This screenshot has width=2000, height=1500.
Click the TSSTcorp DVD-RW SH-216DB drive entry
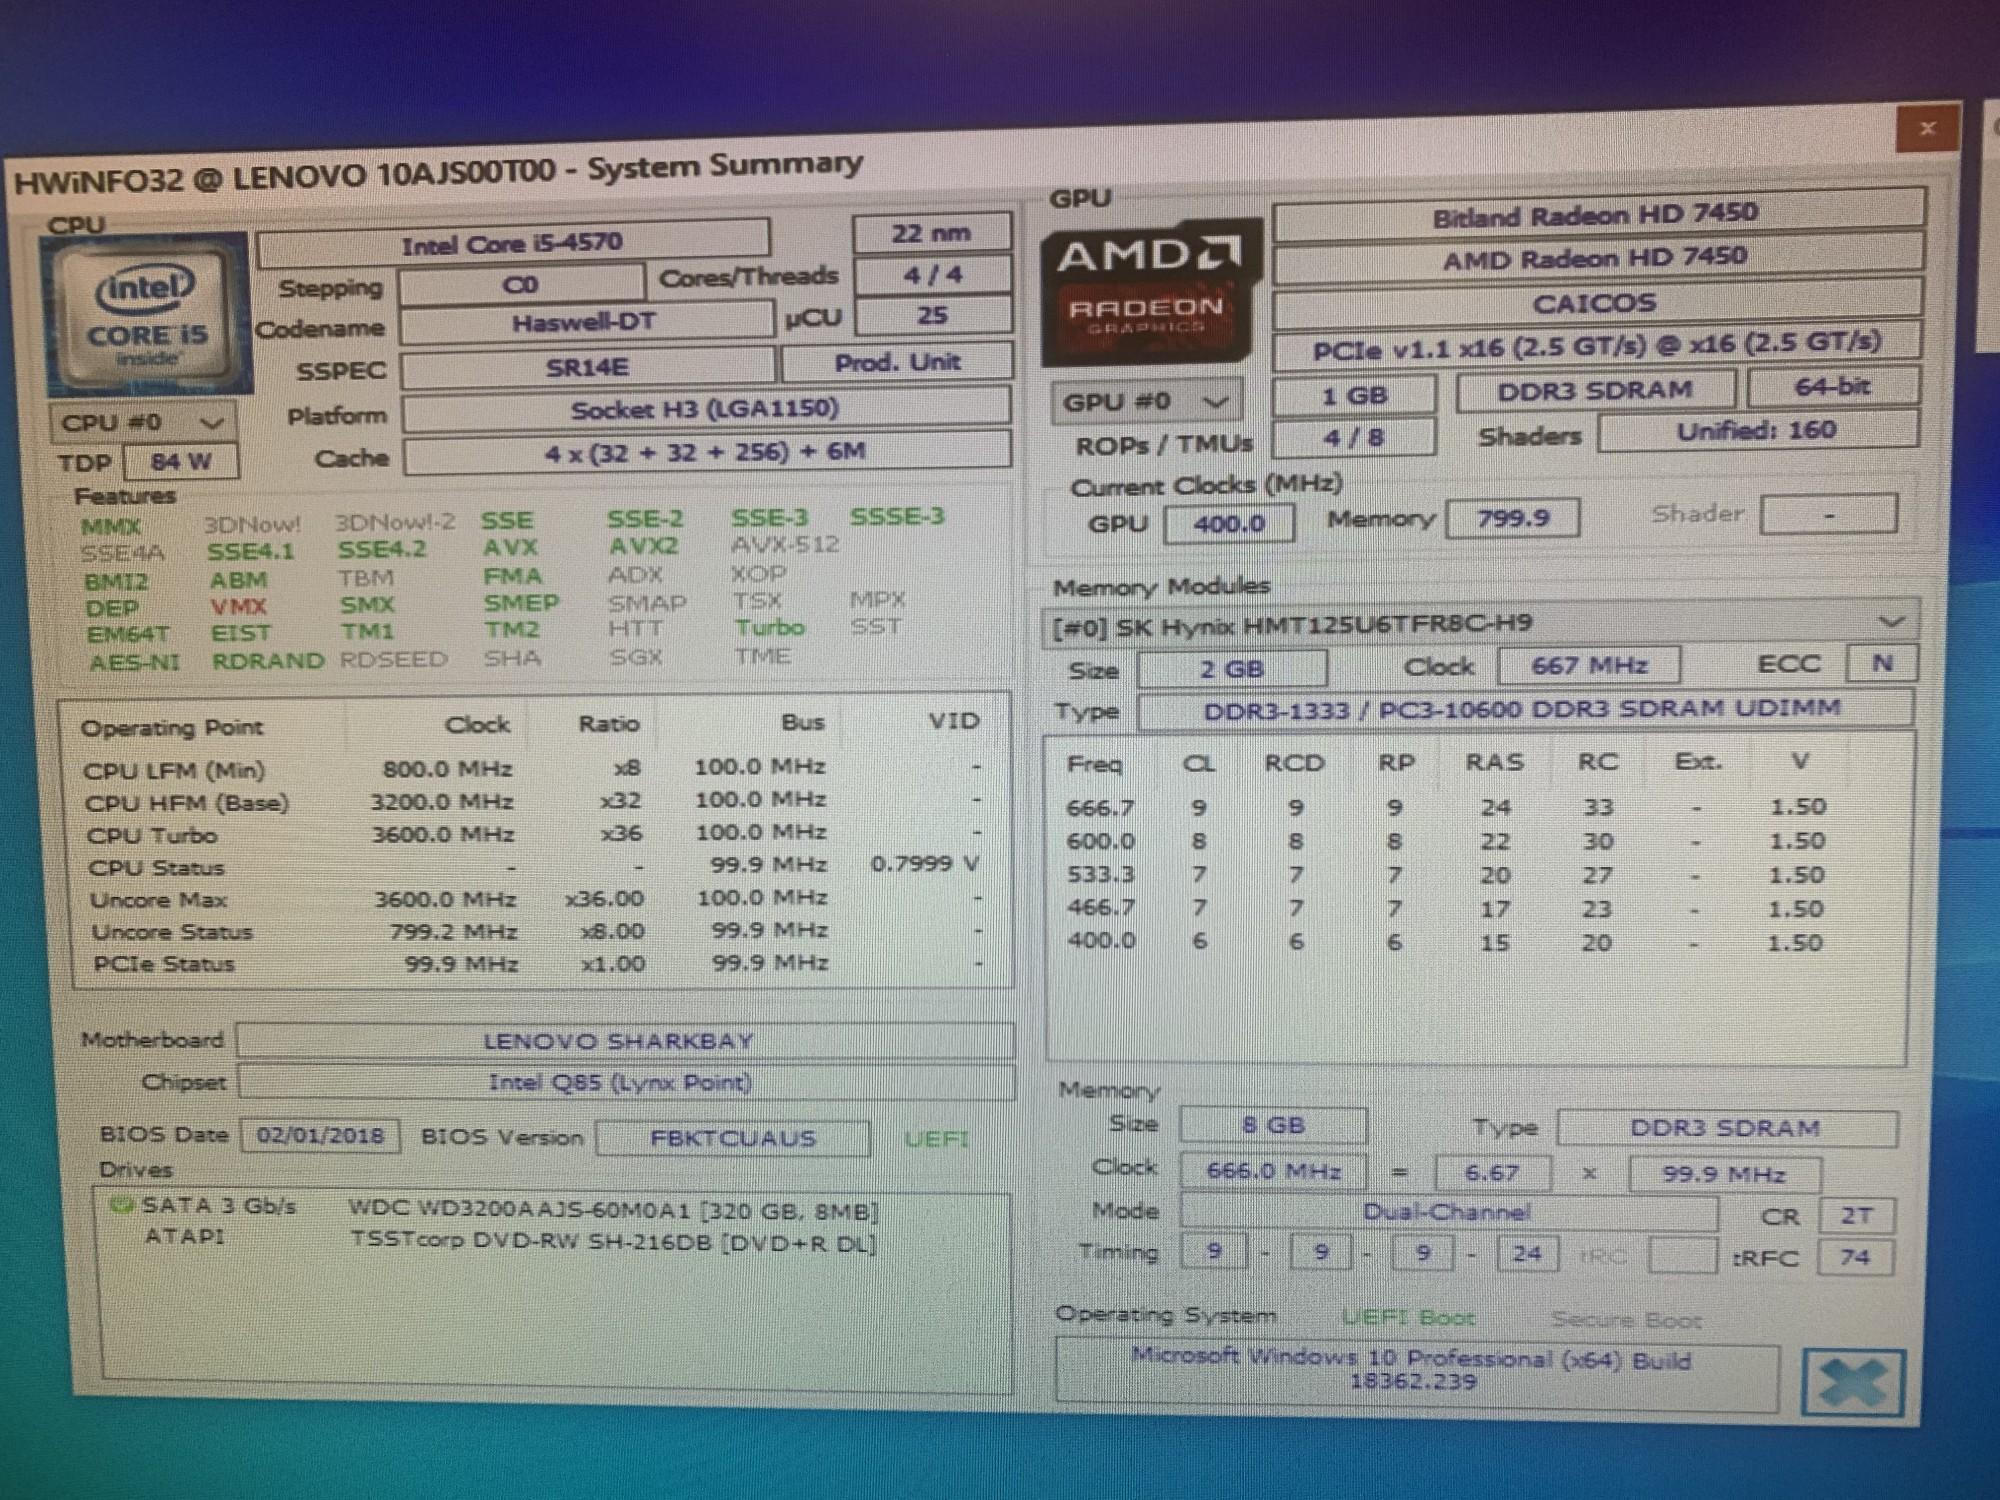point(612,1243)
